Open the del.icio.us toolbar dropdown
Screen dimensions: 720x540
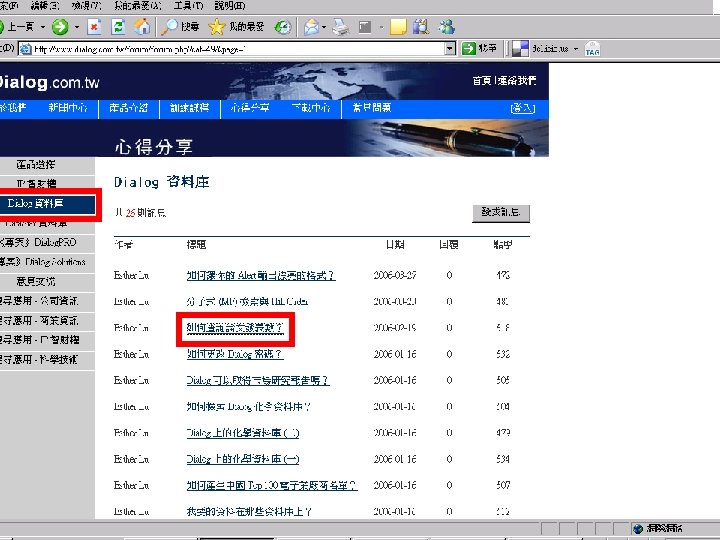coord(576,49)
